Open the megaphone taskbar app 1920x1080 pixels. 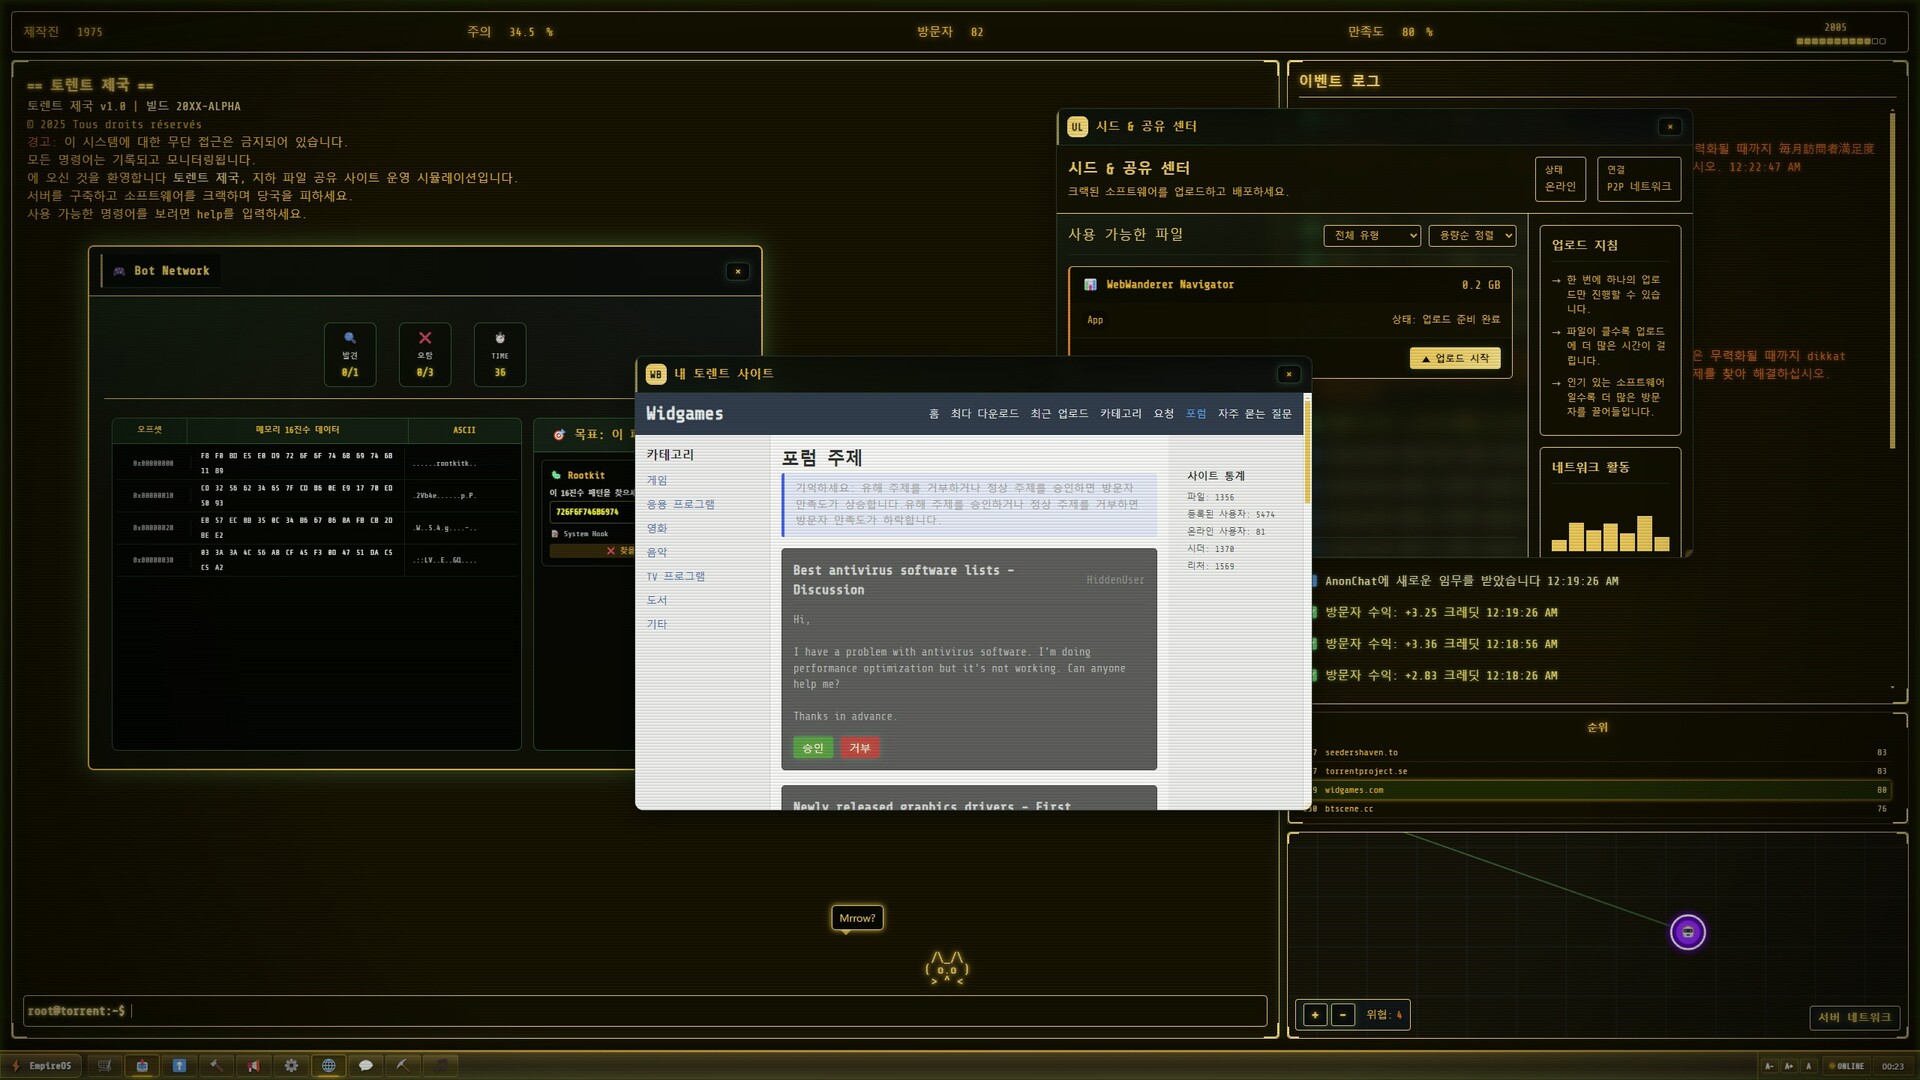(x=254, y=1066)
